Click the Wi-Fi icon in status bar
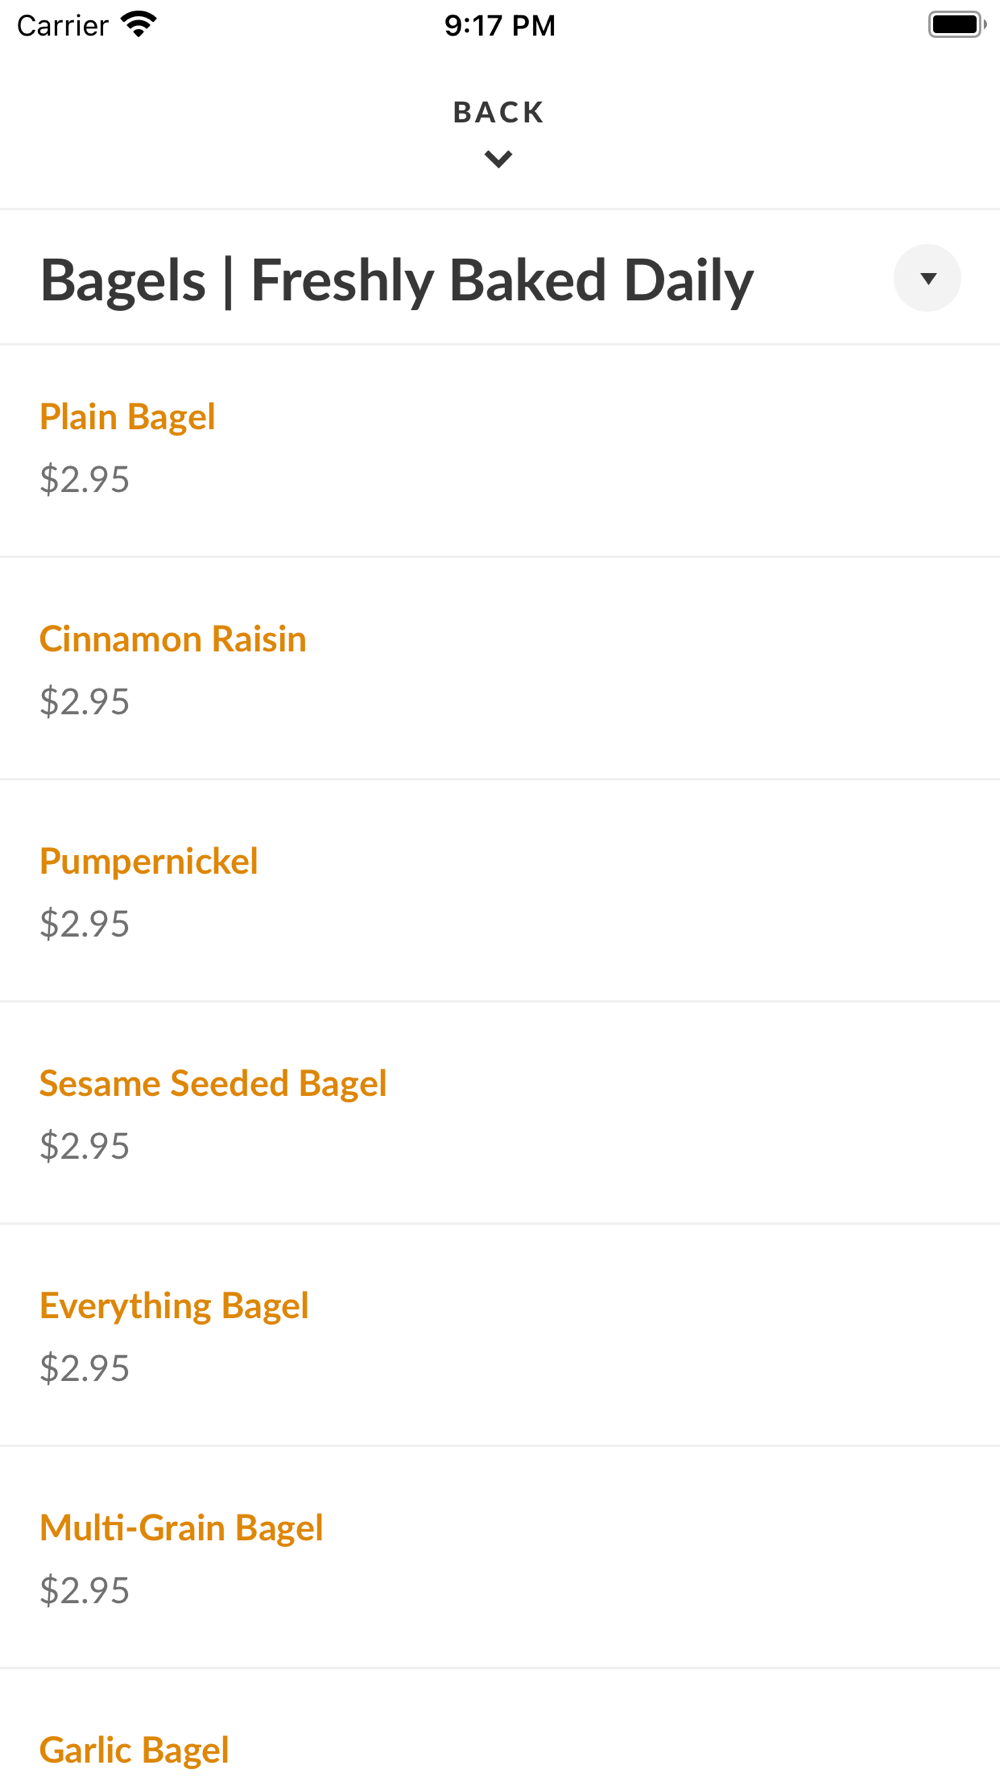1000x1778 pixels. [139, 25]
